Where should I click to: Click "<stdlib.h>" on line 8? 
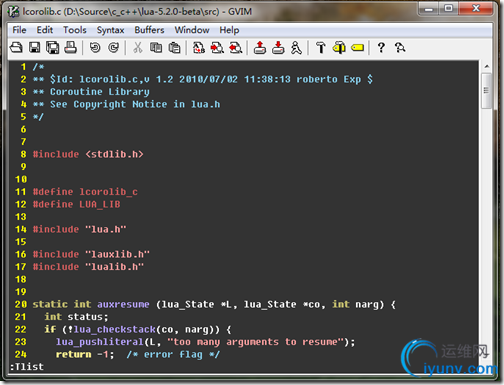114,154
